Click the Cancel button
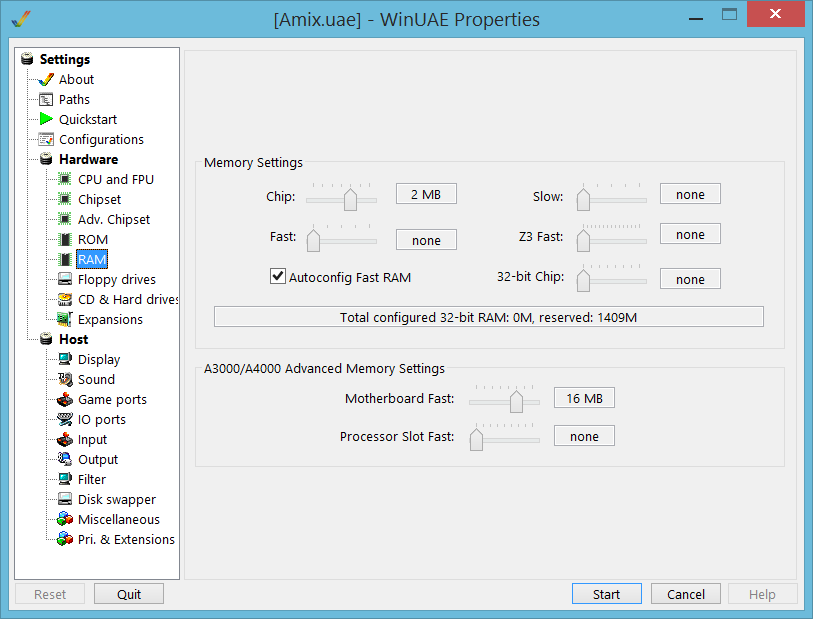Screen dimensions: 813x619 click(685, 594)
